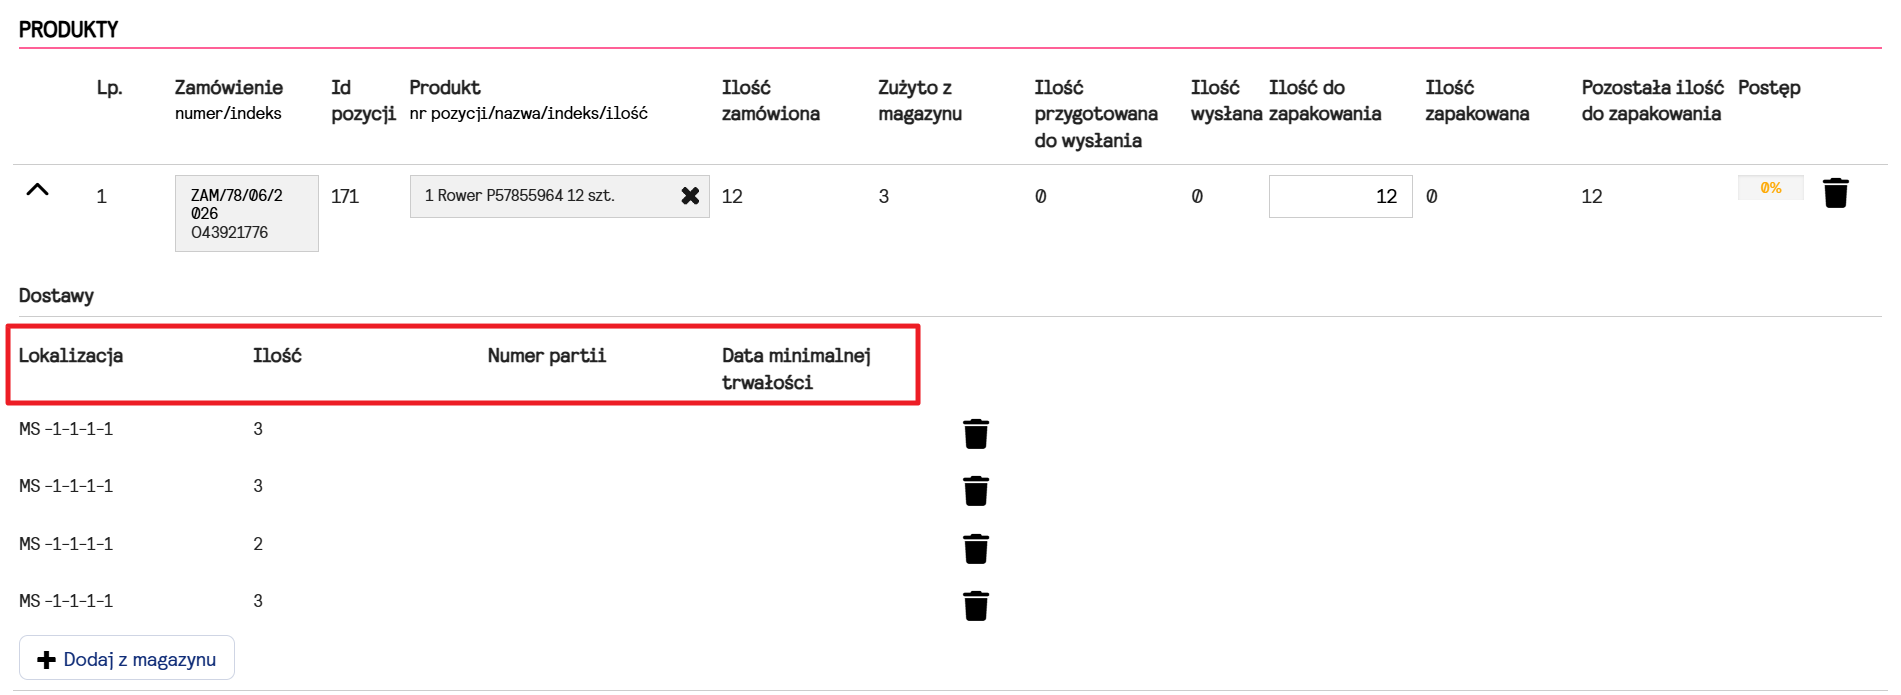The width and height of the screenshot is (1901, 695).
Task: Delete product row 1 with trash icon
Action: pos(1835,193)
